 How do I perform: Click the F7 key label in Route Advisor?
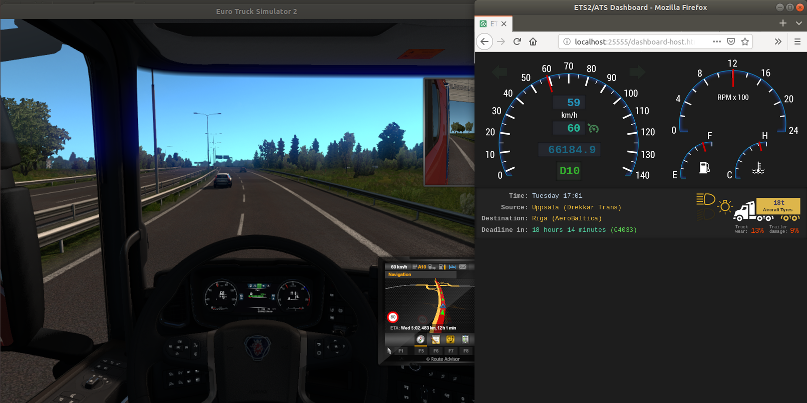tap(451, 351)
